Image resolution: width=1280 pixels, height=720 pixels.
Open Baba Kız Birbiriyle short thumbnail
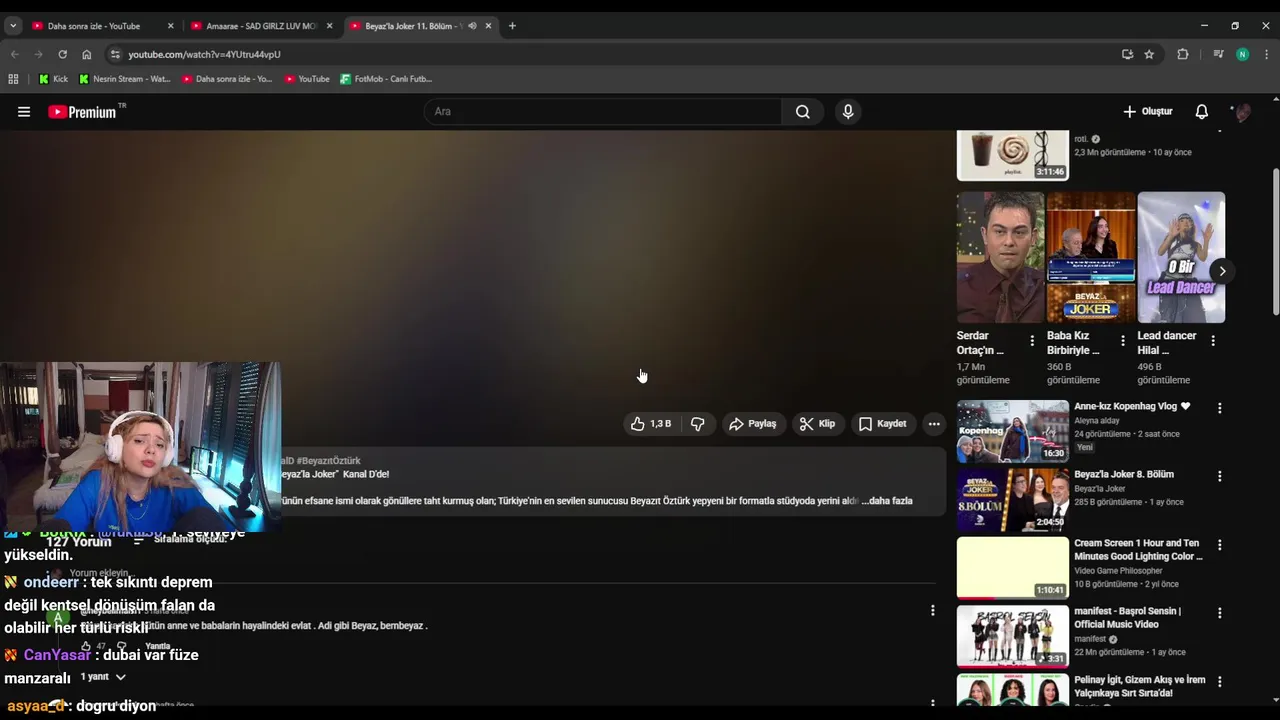pos(1090,258)
